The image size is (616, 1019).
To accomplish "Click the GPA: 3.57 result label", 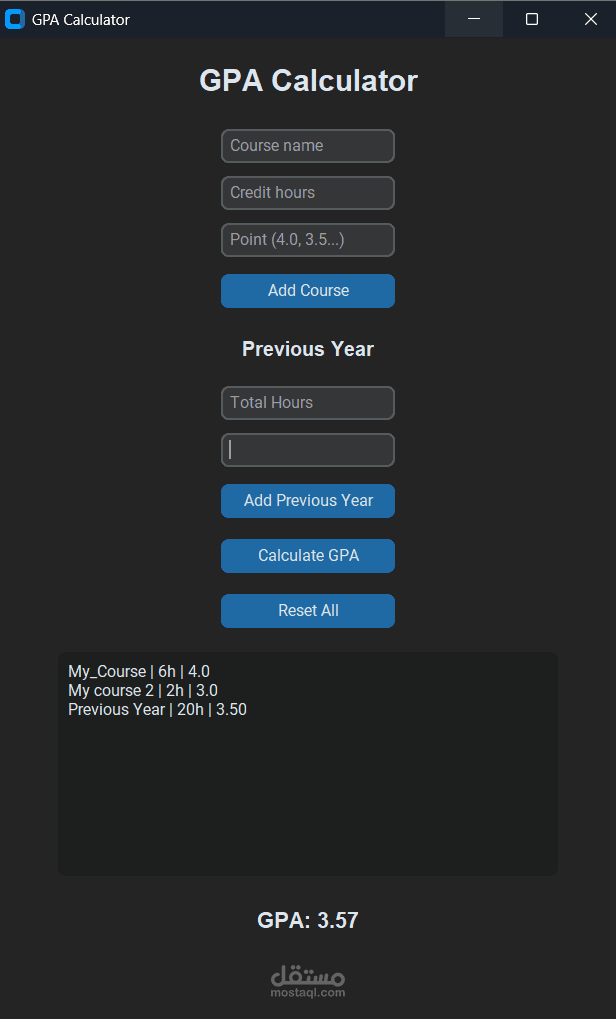I will pyautogui.click(x=308, y=919).
